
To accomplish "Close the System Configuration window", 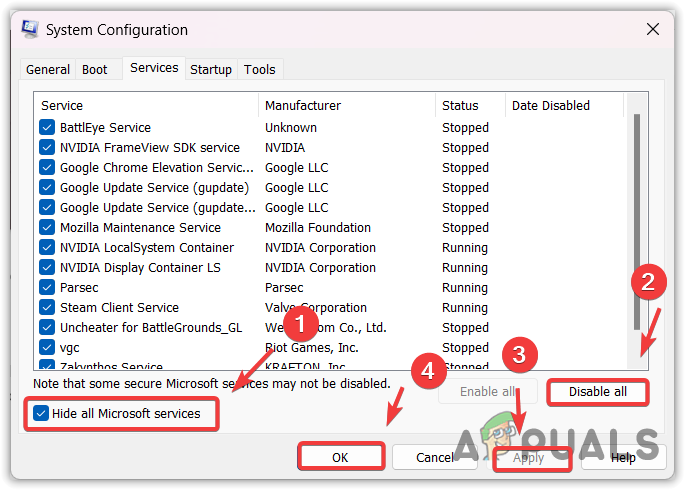I will point(653,30).
